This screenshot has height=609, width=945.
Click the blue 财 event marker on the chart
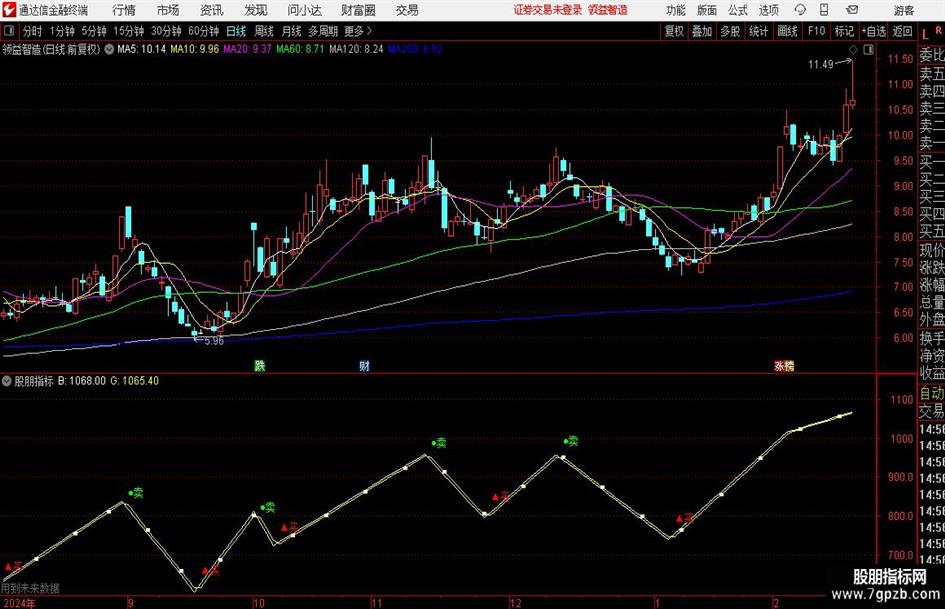[x=365, y=365]
